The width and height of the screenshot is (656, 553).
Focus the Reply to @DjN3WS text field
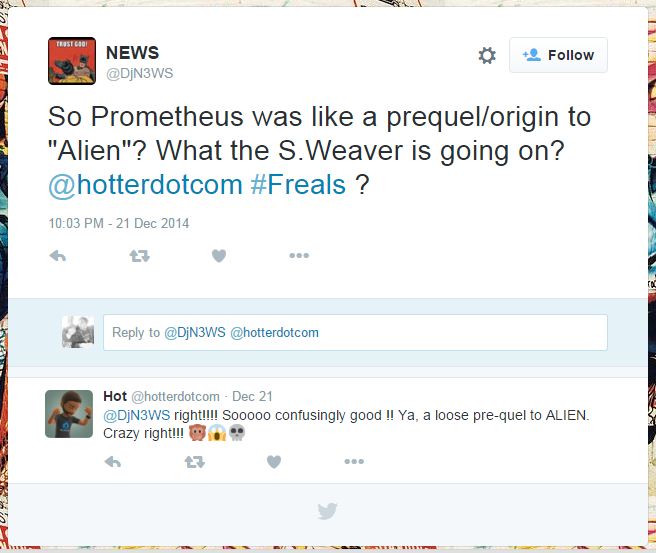355,333
